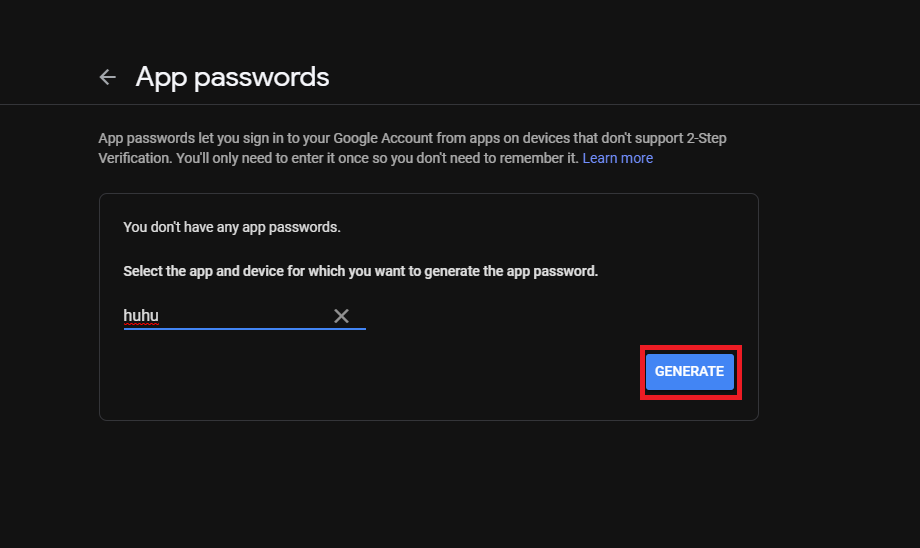Click empty space right of the page heading
The height and width of the screenshot is (548, 920).
click(600, 77)
